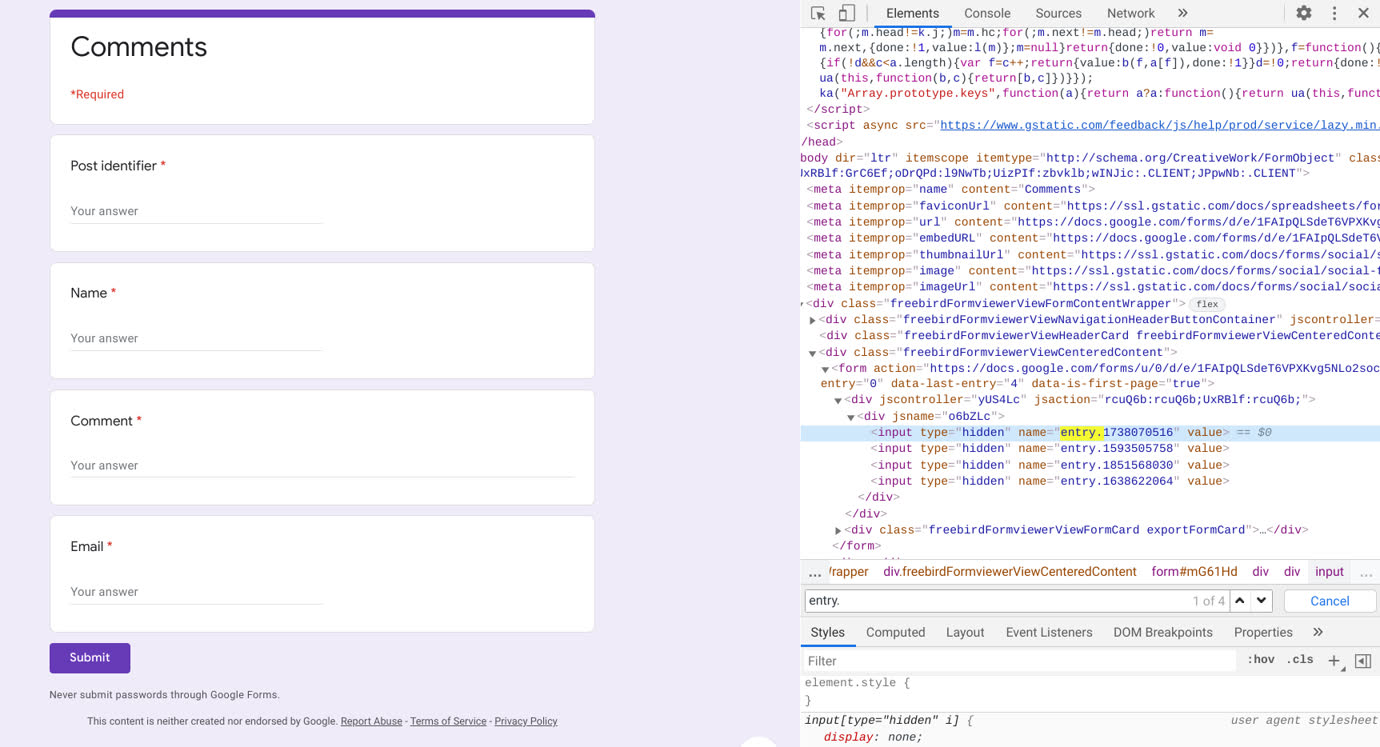Open the DevTools three-dot options menu

(1334, 13)
